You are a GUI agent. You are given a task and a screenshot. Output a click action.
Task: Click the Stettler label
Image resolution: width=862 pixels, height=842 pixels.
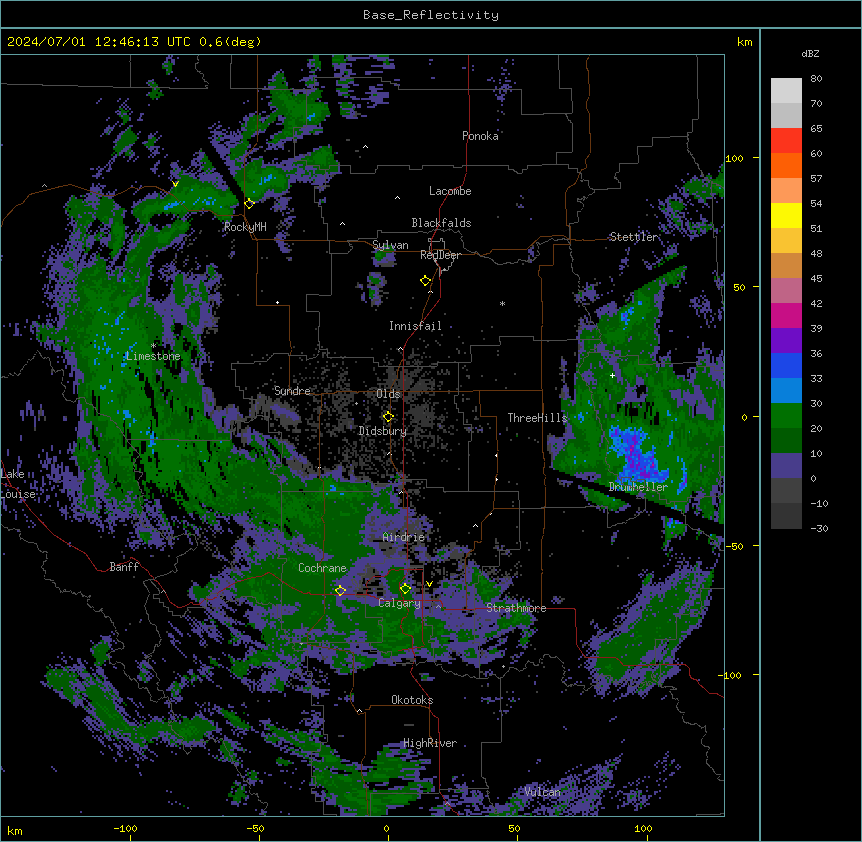tap(633, 237)
